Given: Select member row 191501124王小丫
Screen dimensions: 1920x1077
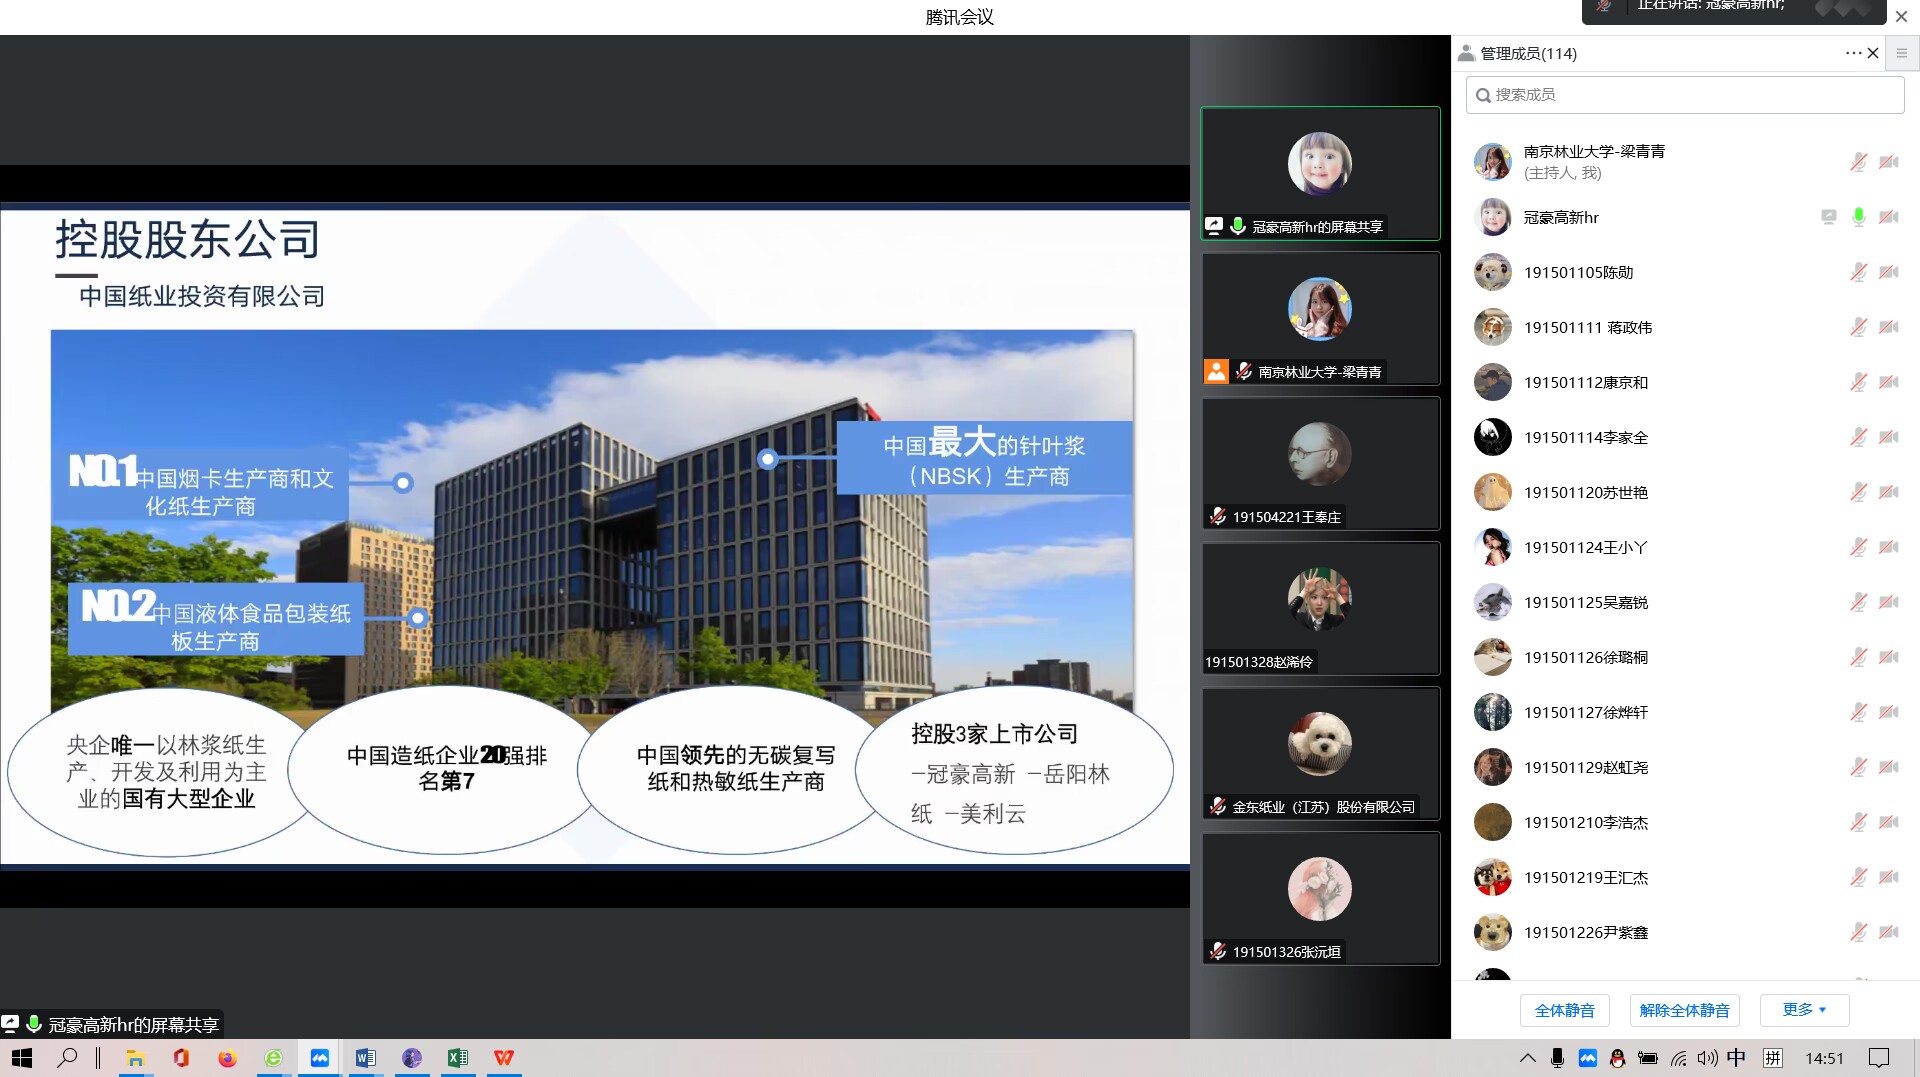Looking at the screenshot, I should coord(1685,547).
